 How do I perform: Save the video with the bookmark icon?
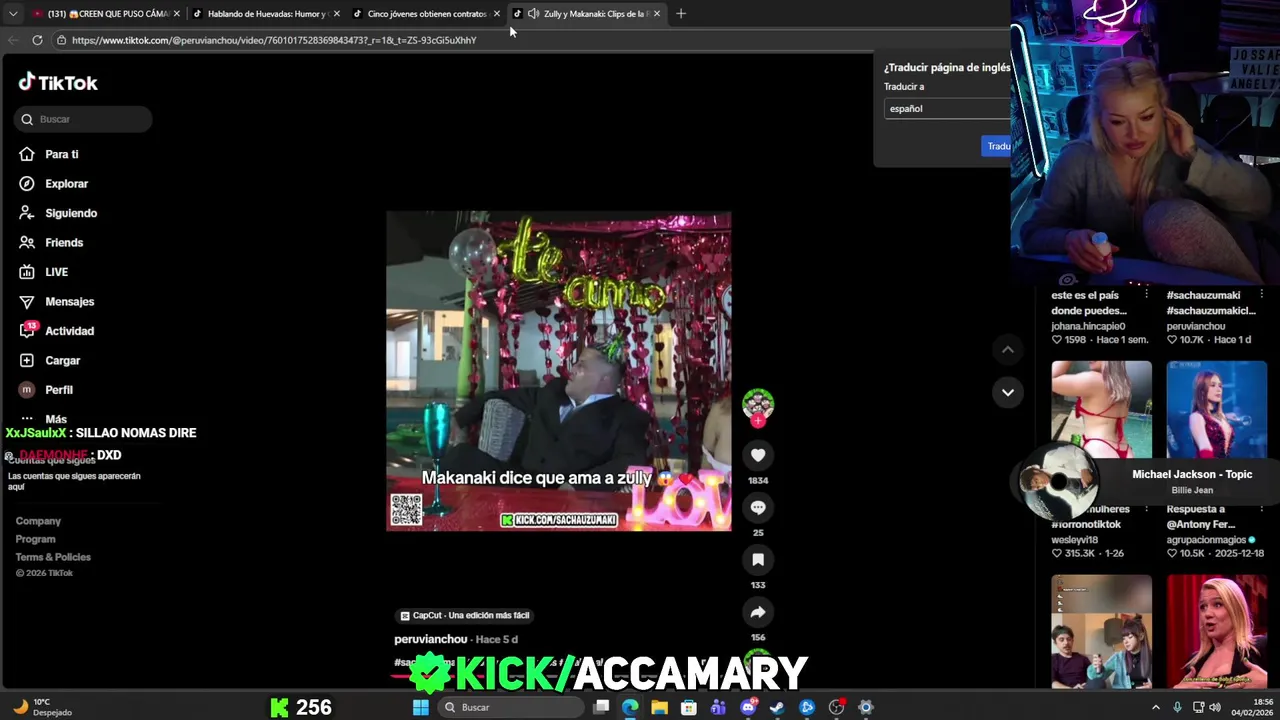tap(758, 560)
